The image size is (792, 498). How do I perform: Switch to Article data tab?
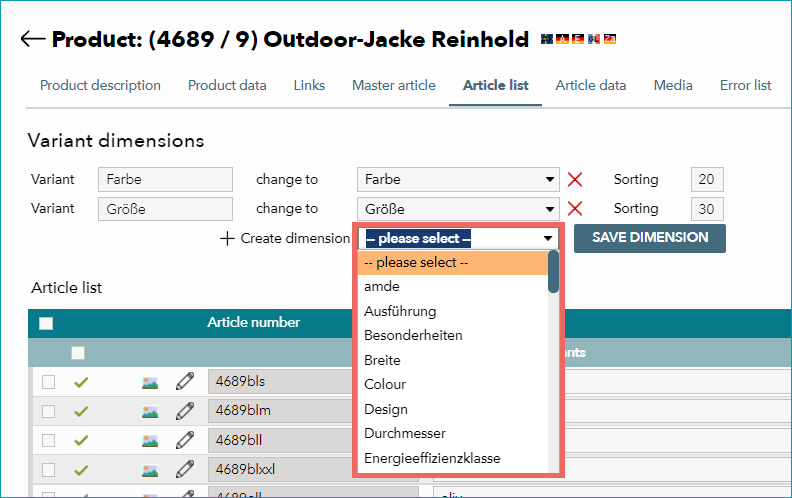[590, 85]
